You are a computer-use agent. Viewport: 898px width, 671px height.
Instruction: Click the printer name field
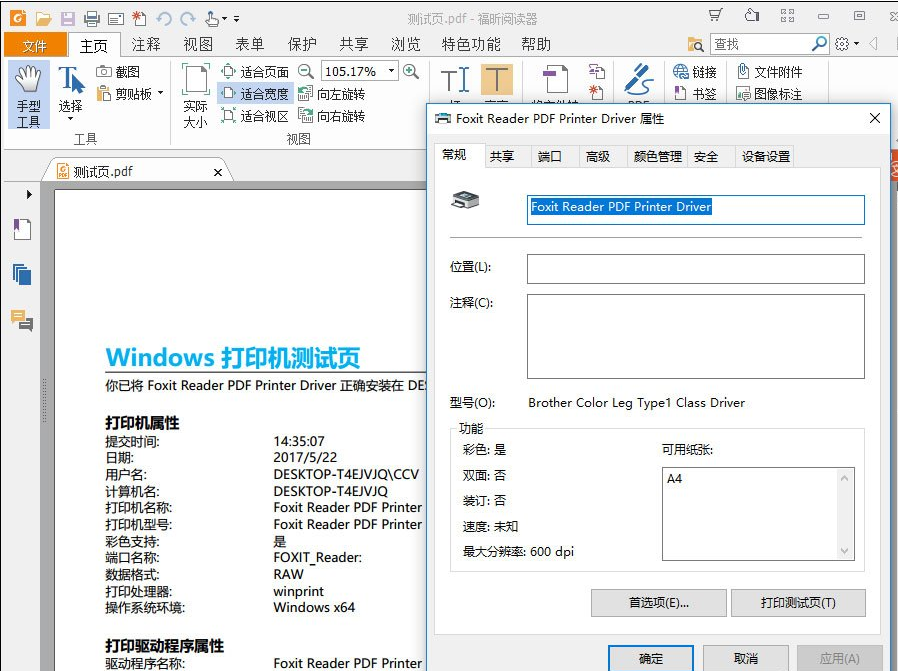click(x=695, y=210)
